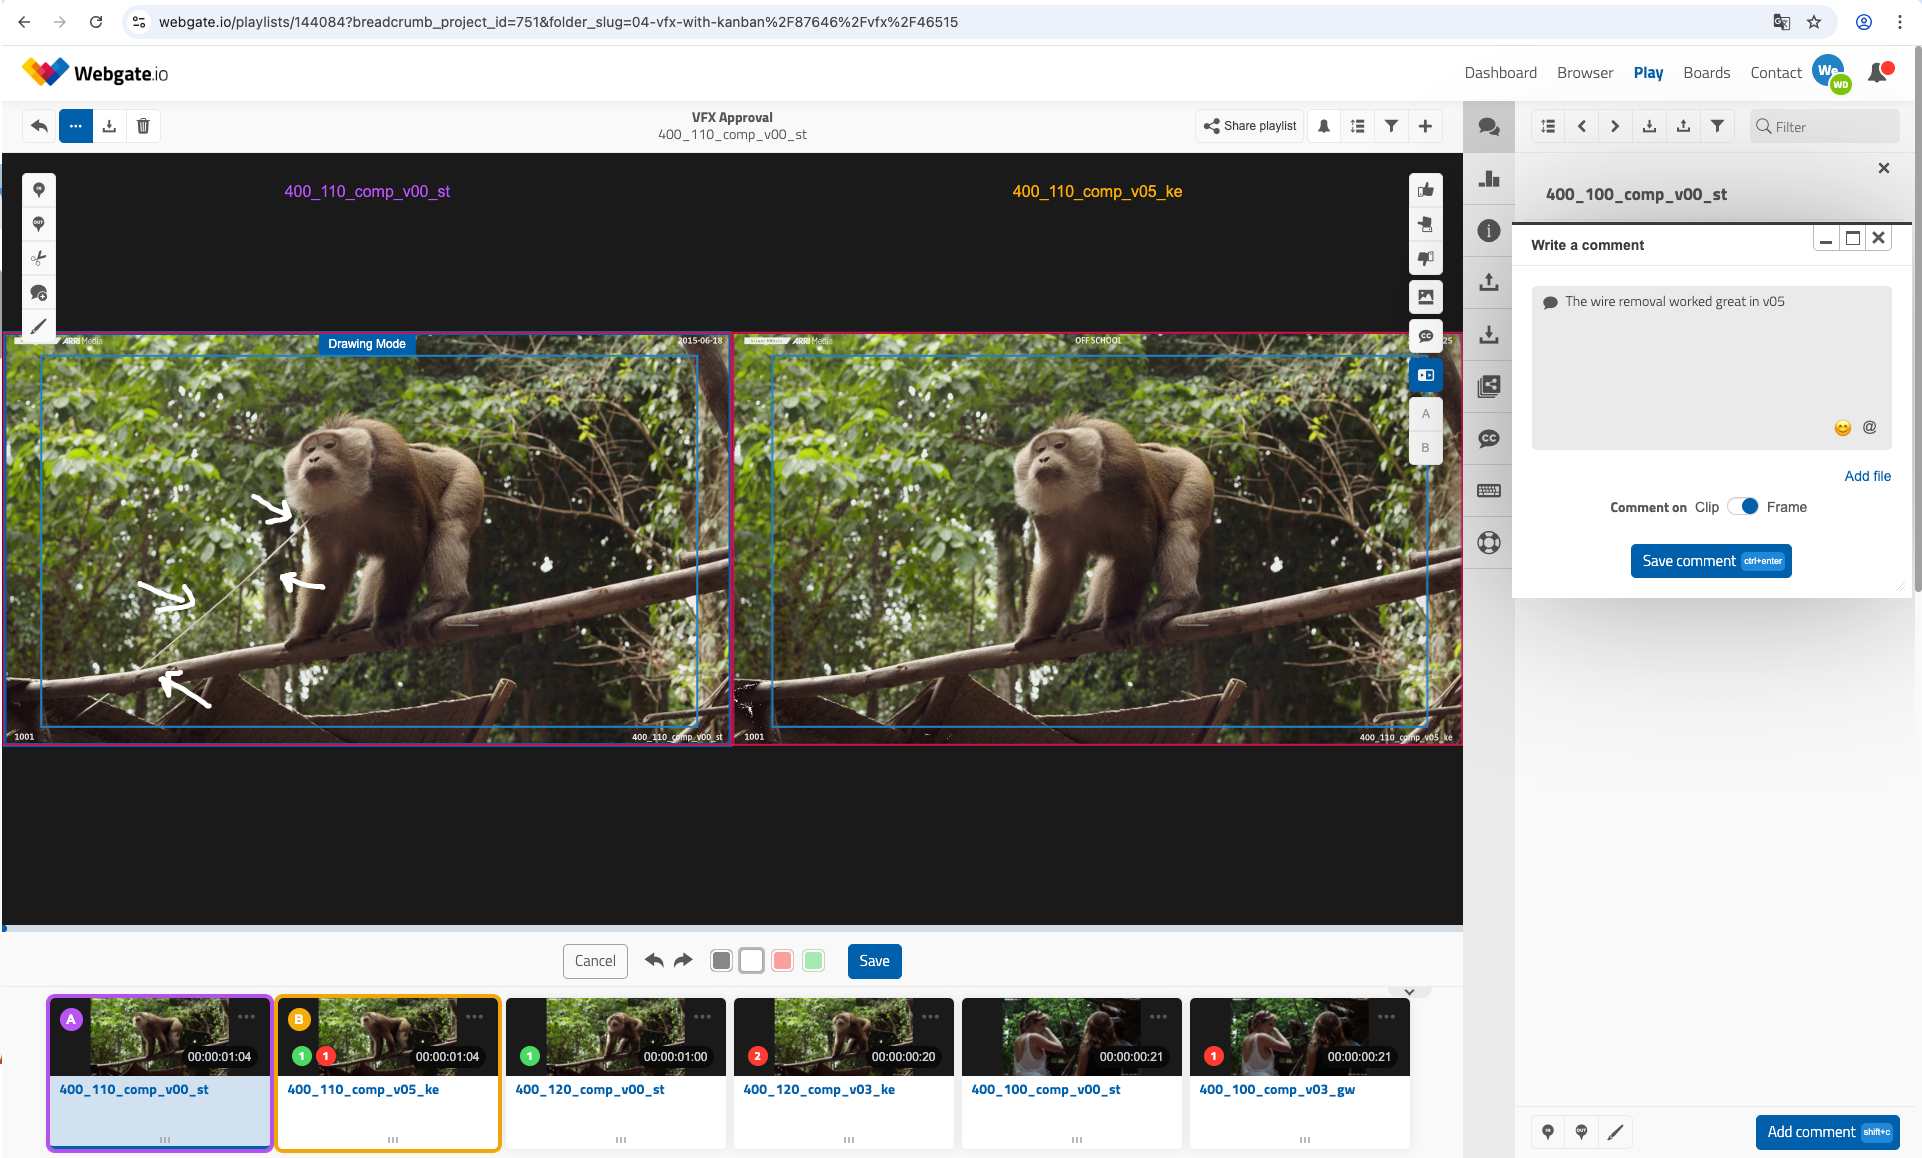Open the filter menu above the comments panel
The image size is (1922, 1158).
[1717, 126]
